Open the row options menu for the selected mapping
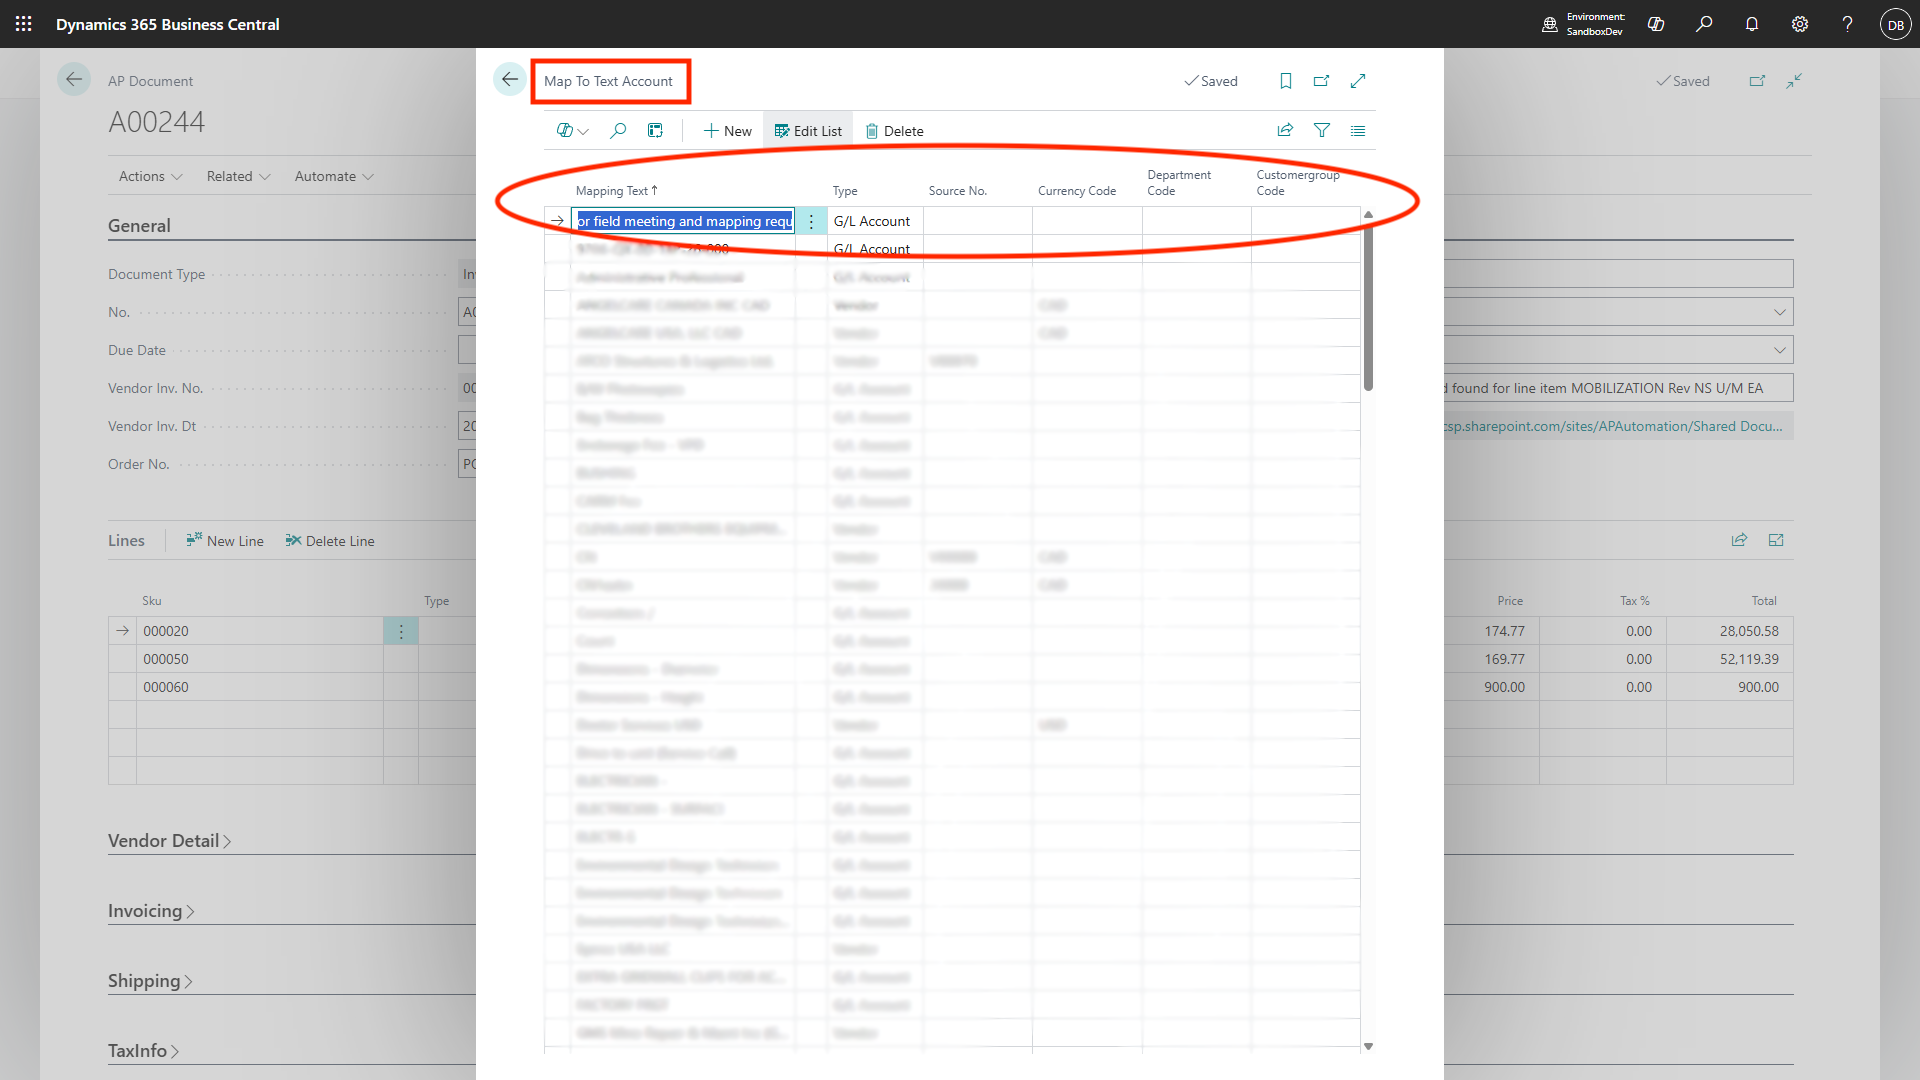Image resolution: width=1920 pixels, height=1080 pixels. point(811,221)
